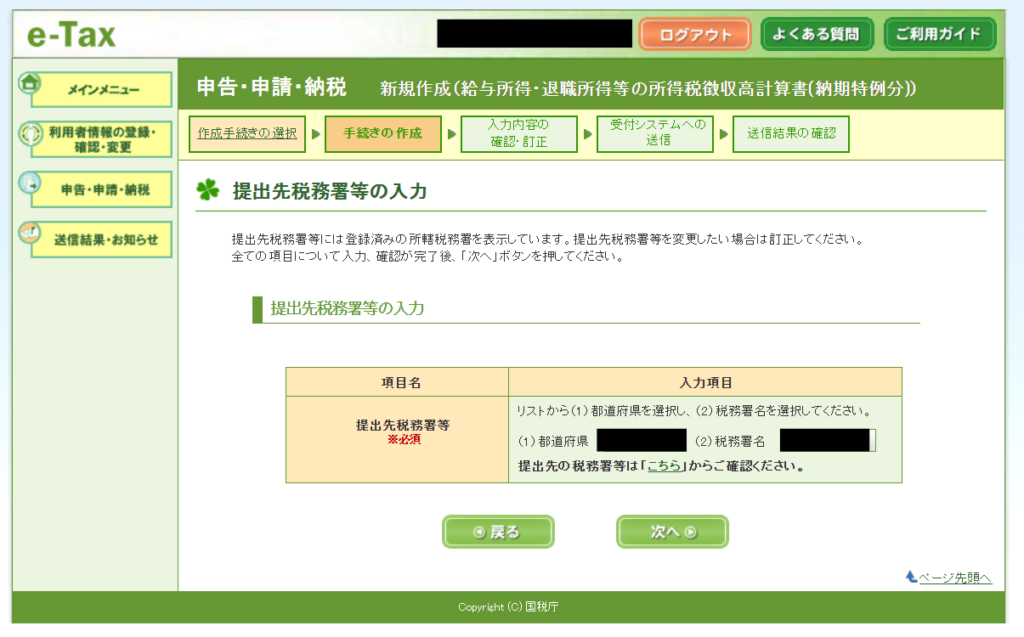Click the document icon beside 申告・申請・納税

pos(30,184)
